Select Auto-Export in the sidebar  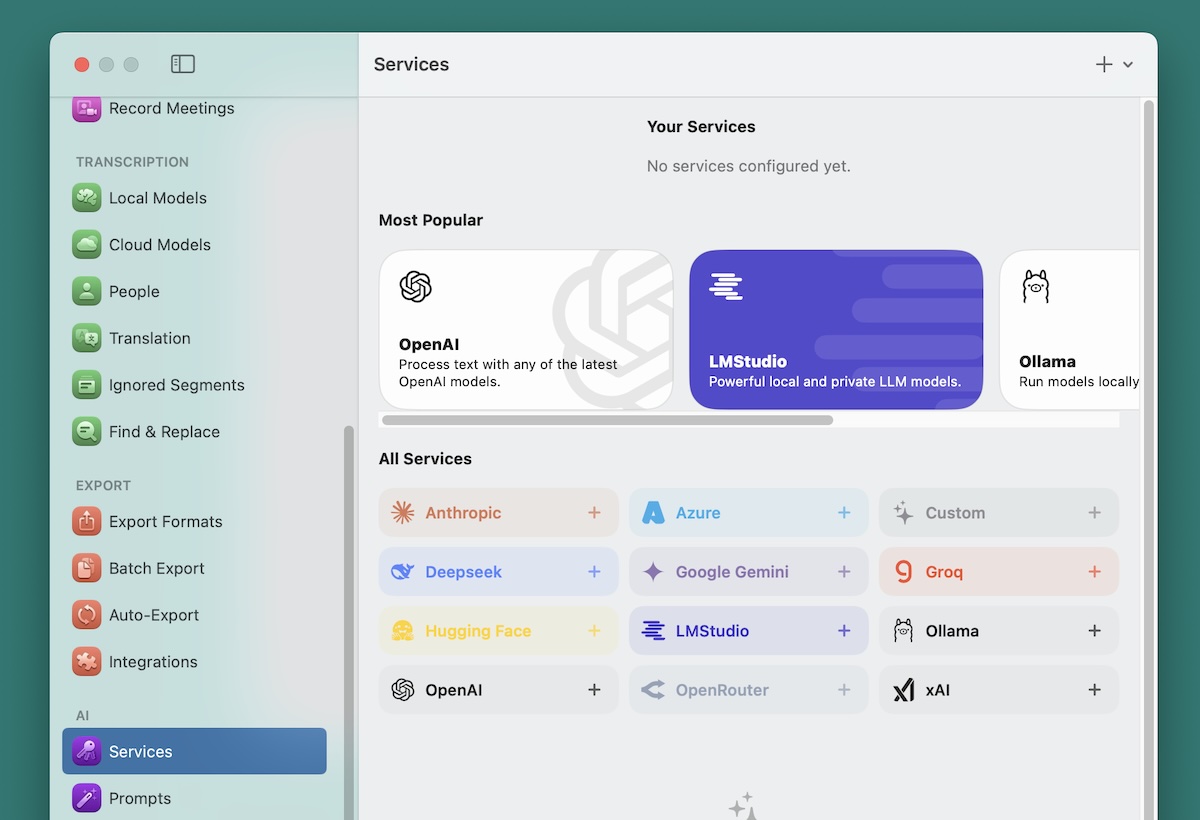point(194,615)
